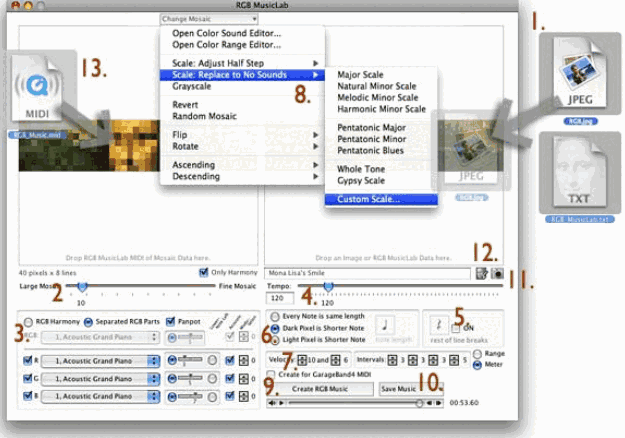The image size is (625, 438).
Task: Open the Change Mosaic dropdown
Action: pos(209,19)
